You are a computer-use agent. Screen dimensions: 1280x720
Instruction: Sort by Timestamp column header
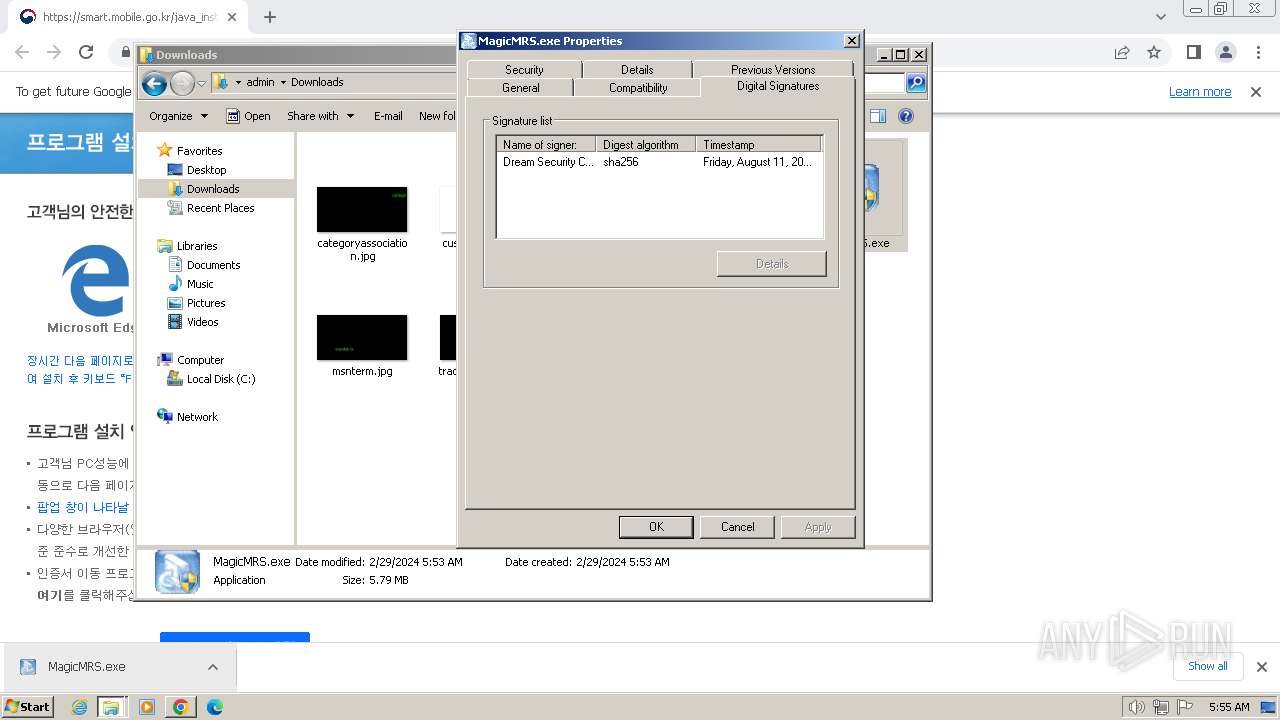click(758, 144)
